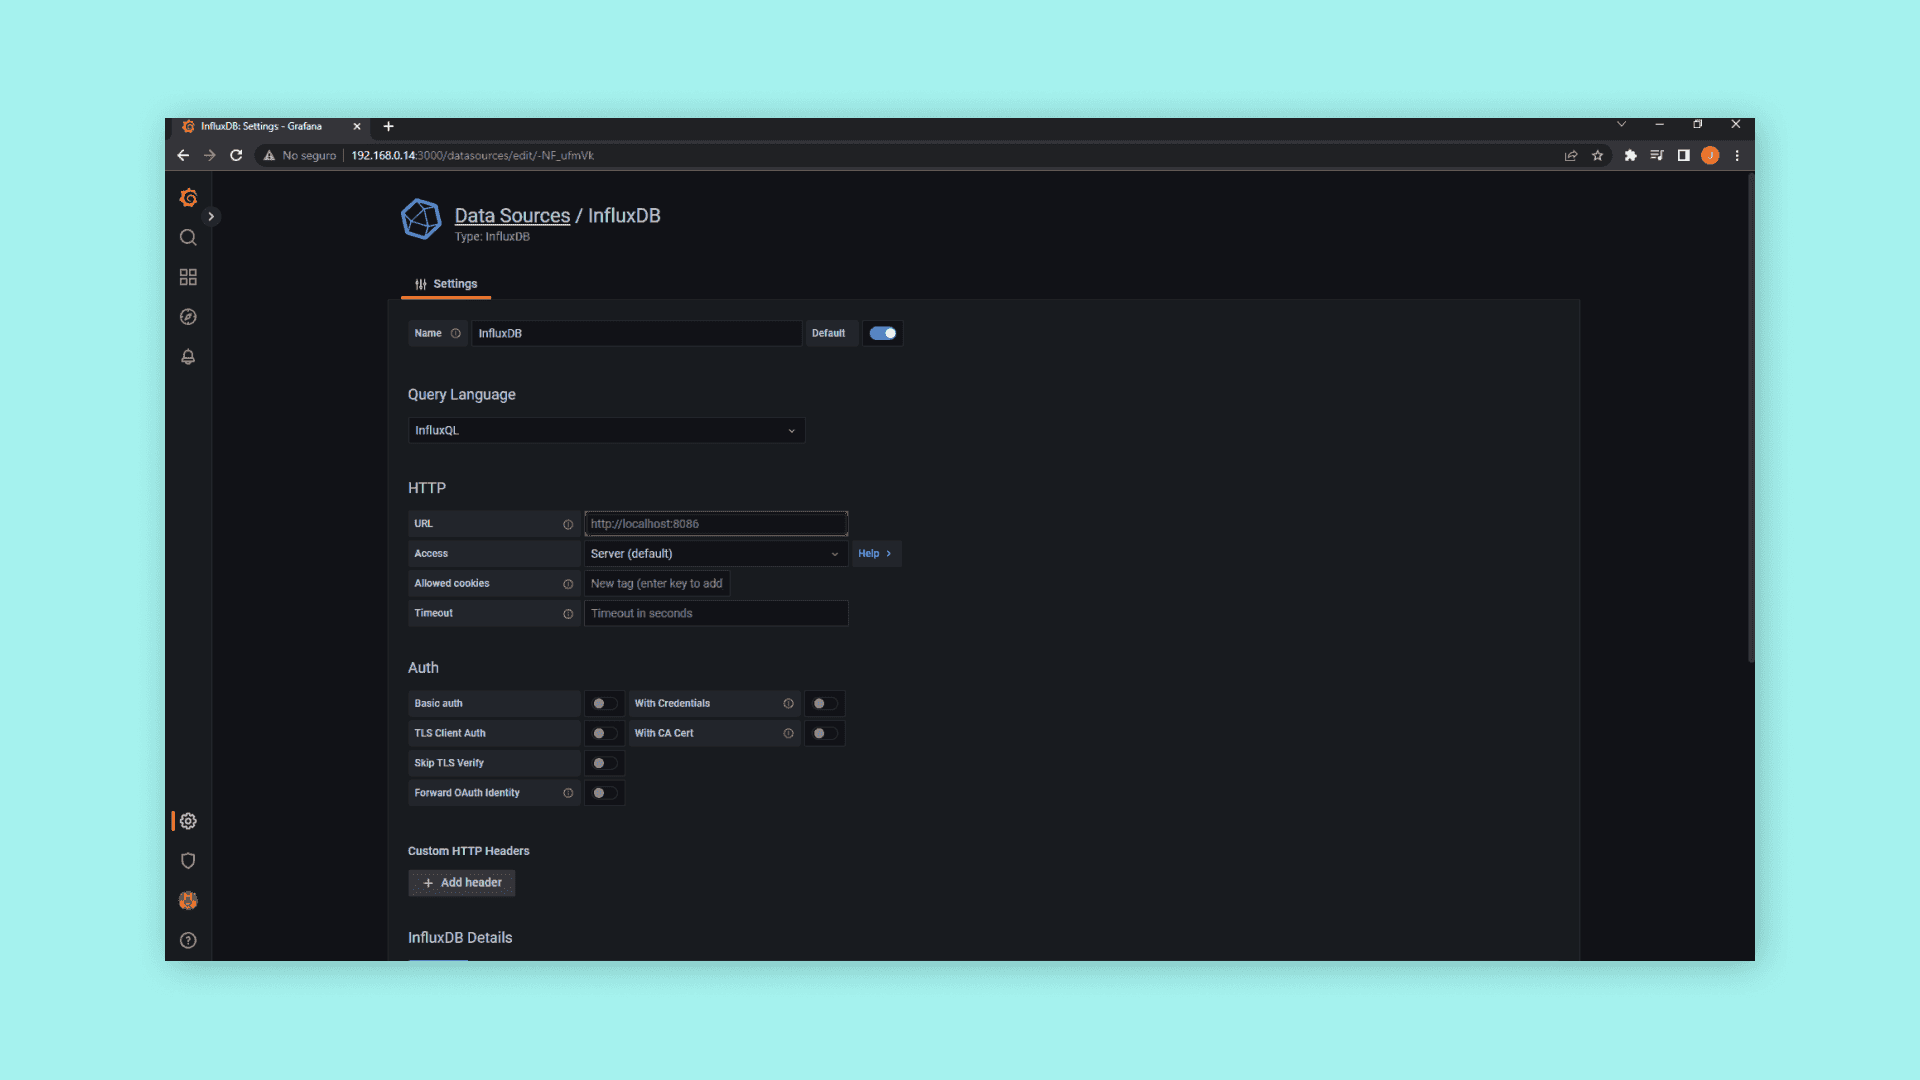Viewport: 1920px width, 1080px height.
Task: Enable the Skip TLS Verify toggle
Action: pos(603,764)
